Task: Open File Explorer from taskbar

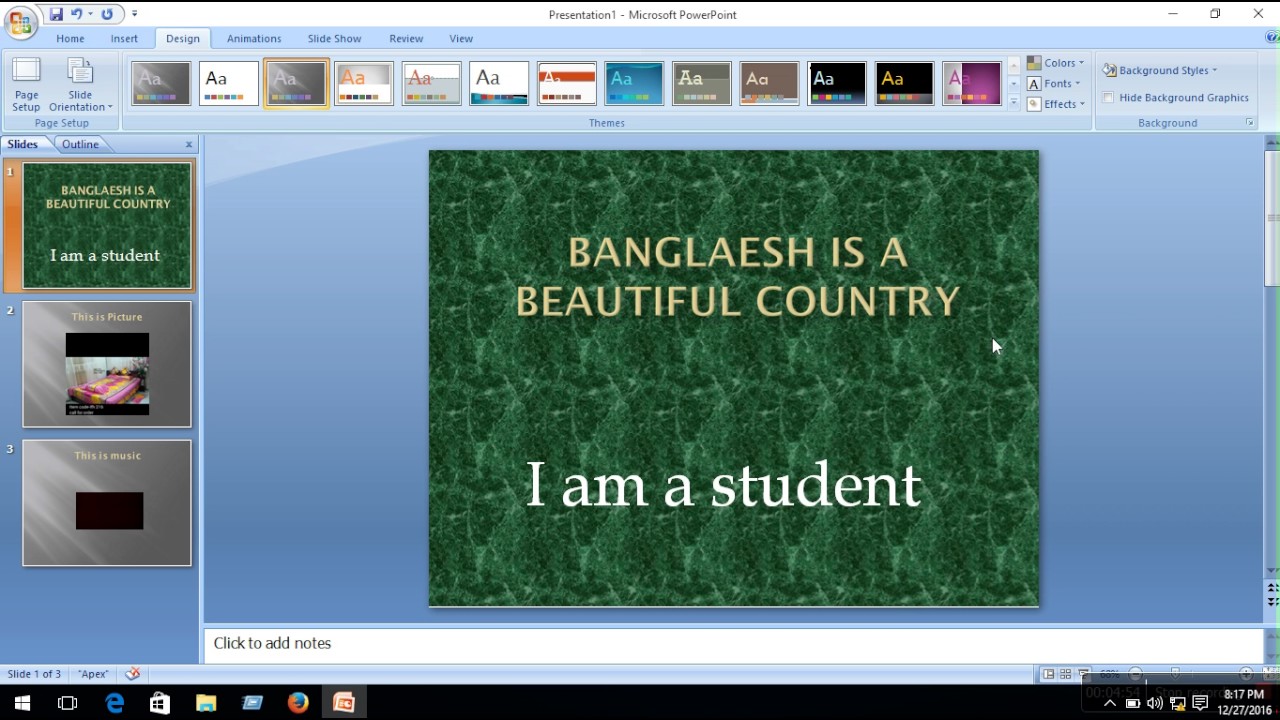Action: (x=206, y=703)
